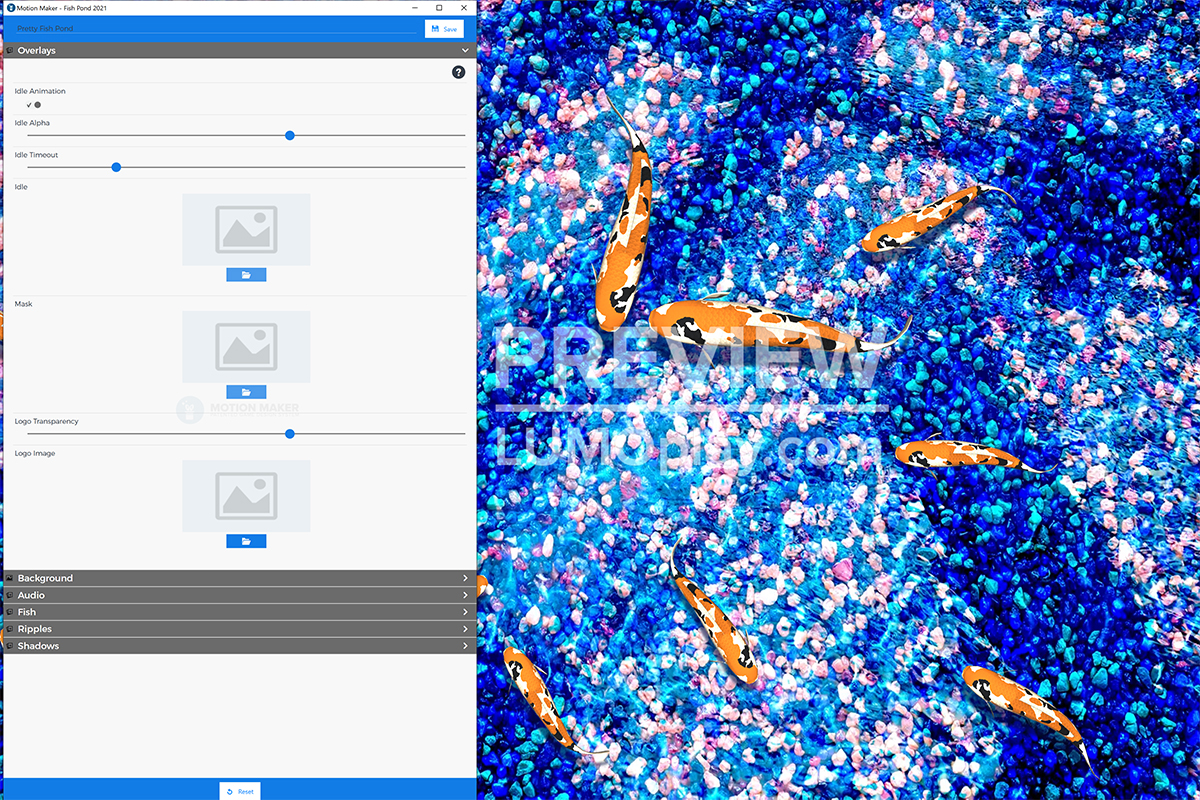
Task: Click the Idle image placeholder thumbnail
Action: (246, 229)
